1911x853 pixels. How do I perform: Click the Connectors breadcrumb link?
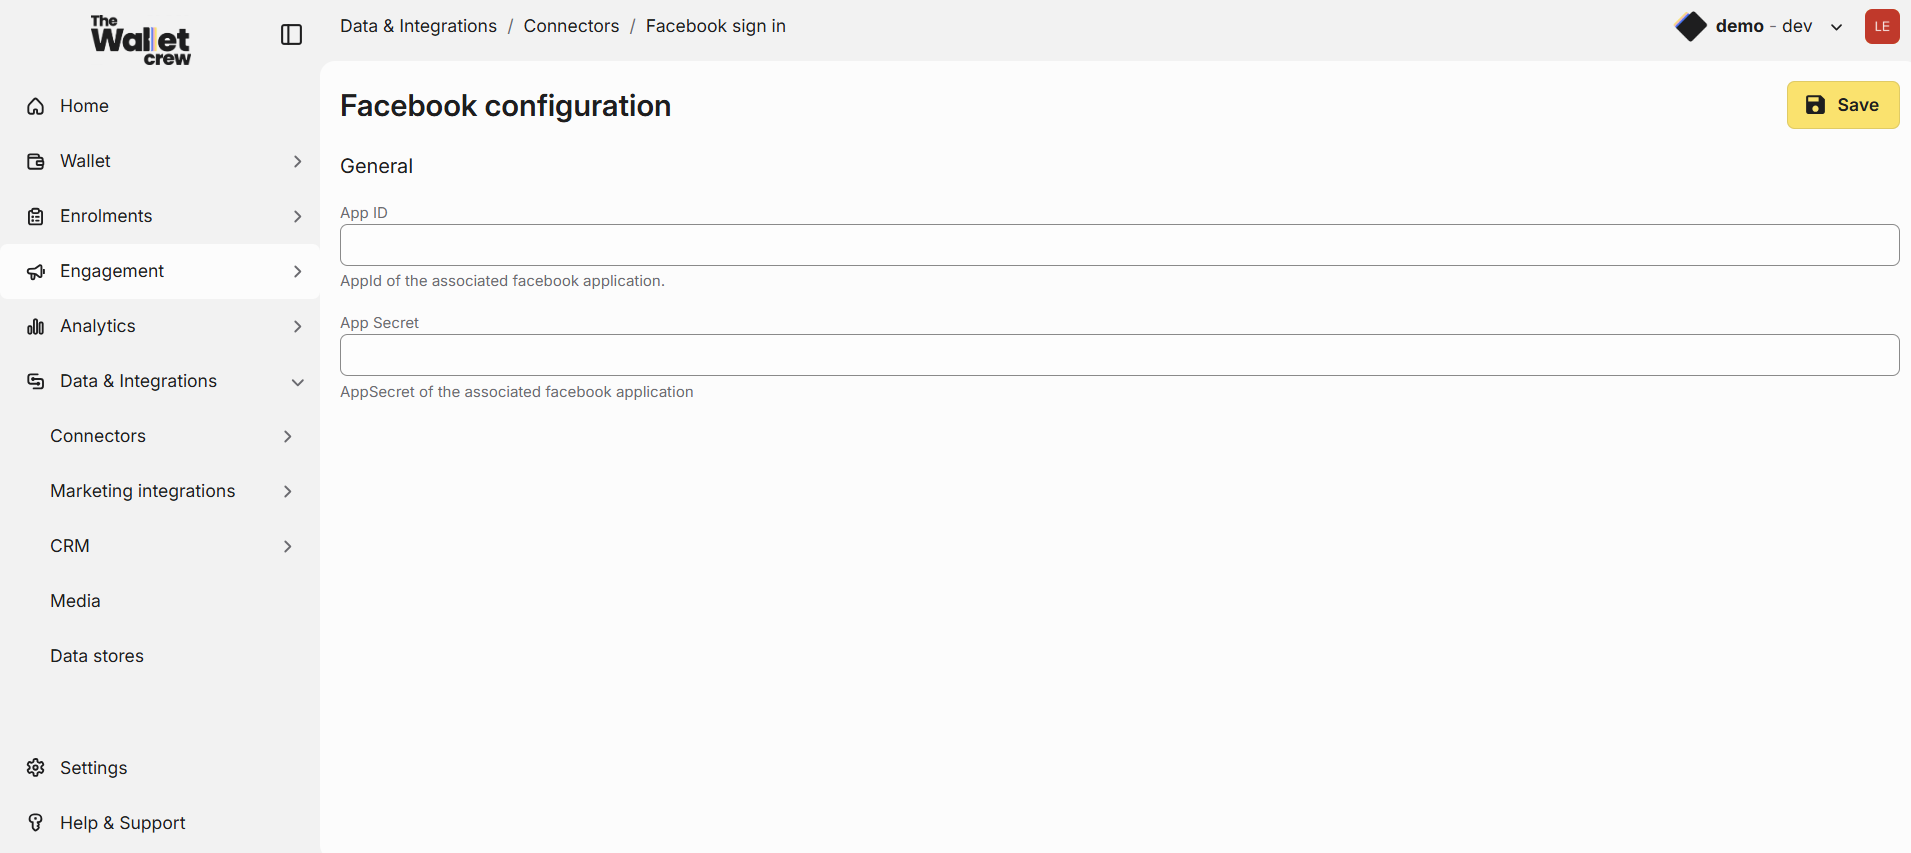pos(571,26)
